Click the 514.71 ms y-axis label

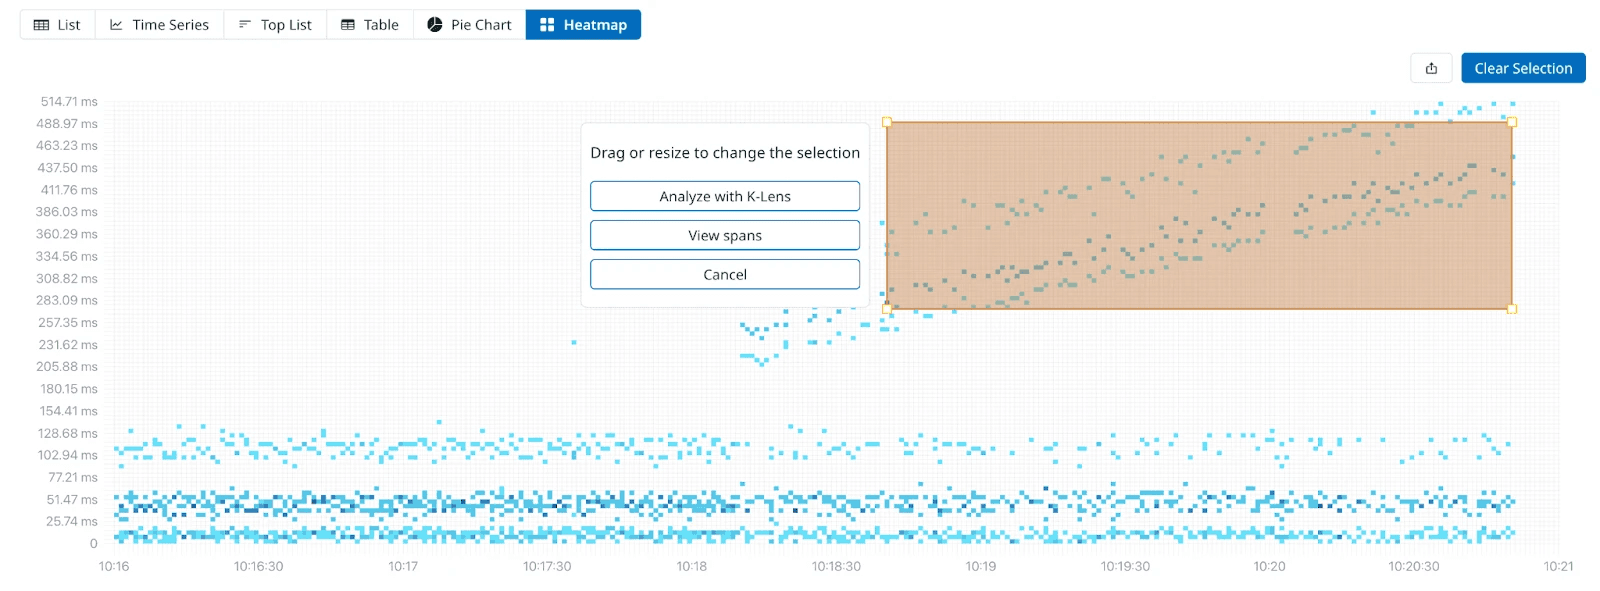tap(69, 102)
